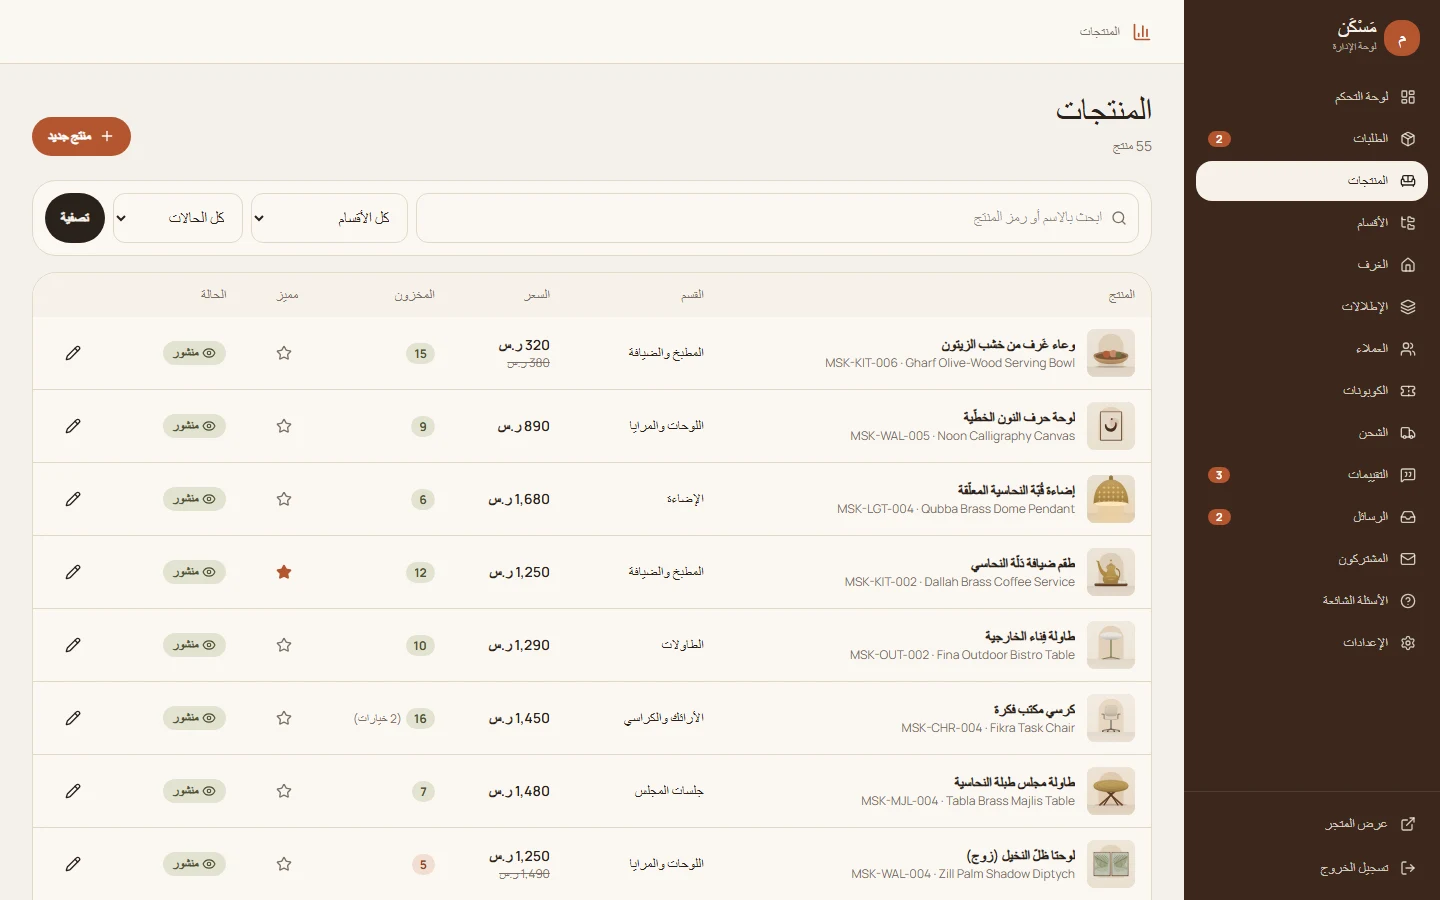Image resolution: width=1440 pixels, height=900 pixels.
Task: Open الشحن shipping settings
Action: (x=1312, y=433)
